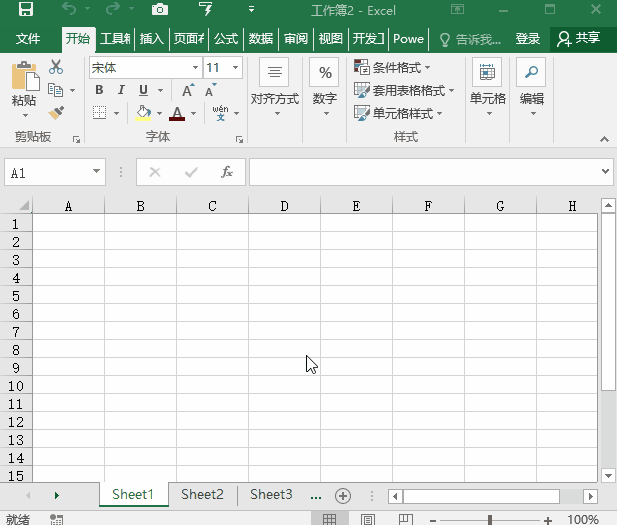Open the 文件 menu
This screenshot has width=617, height=525.
pos(28,39)
